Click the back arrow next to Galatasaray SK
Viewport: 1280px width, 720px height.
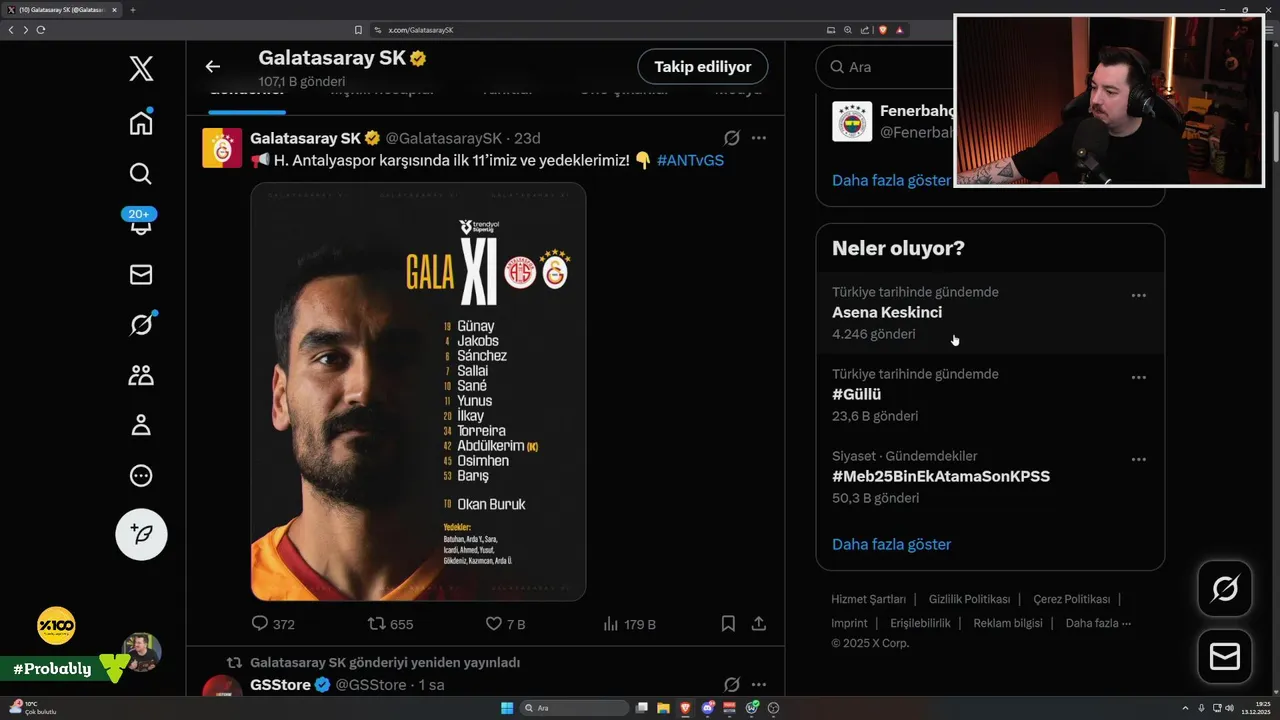(212, 67)
